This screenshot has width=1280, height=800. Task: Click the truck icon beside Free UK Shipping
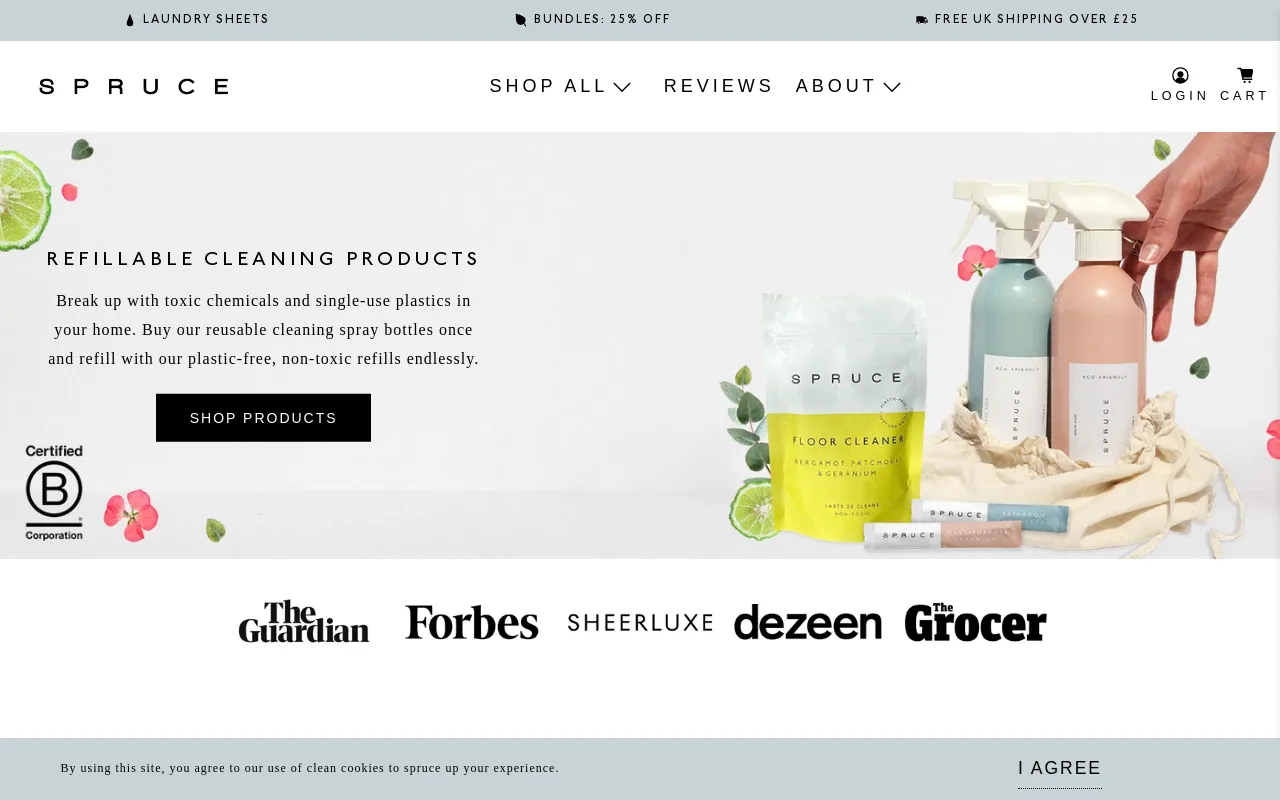(x=922, y=20)
